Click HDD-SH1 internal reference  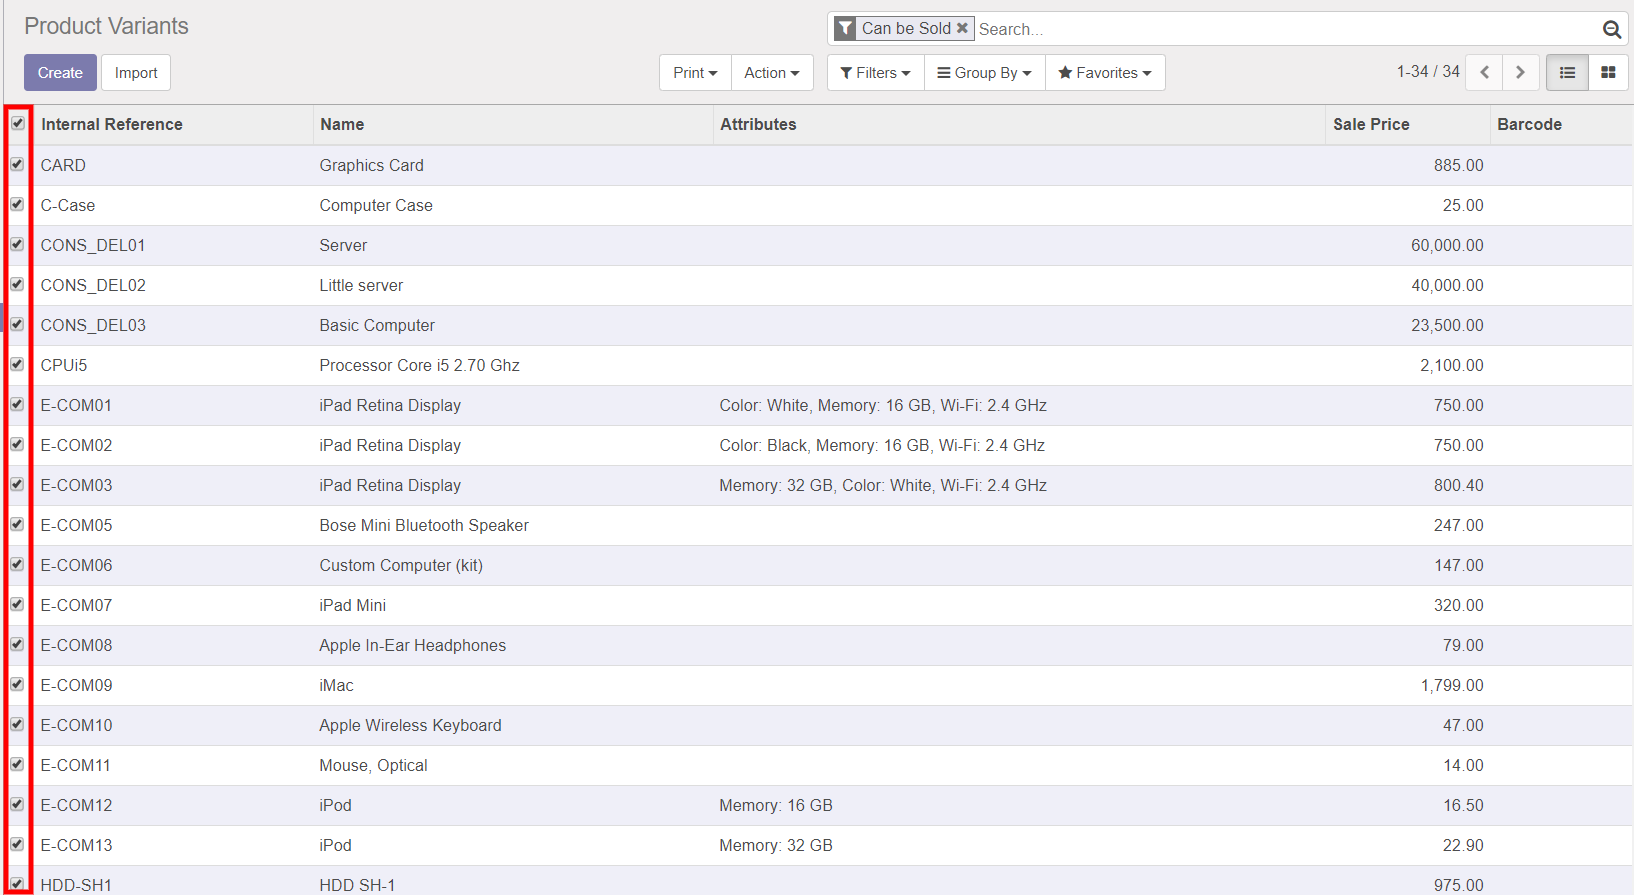(x=76, y=885)
